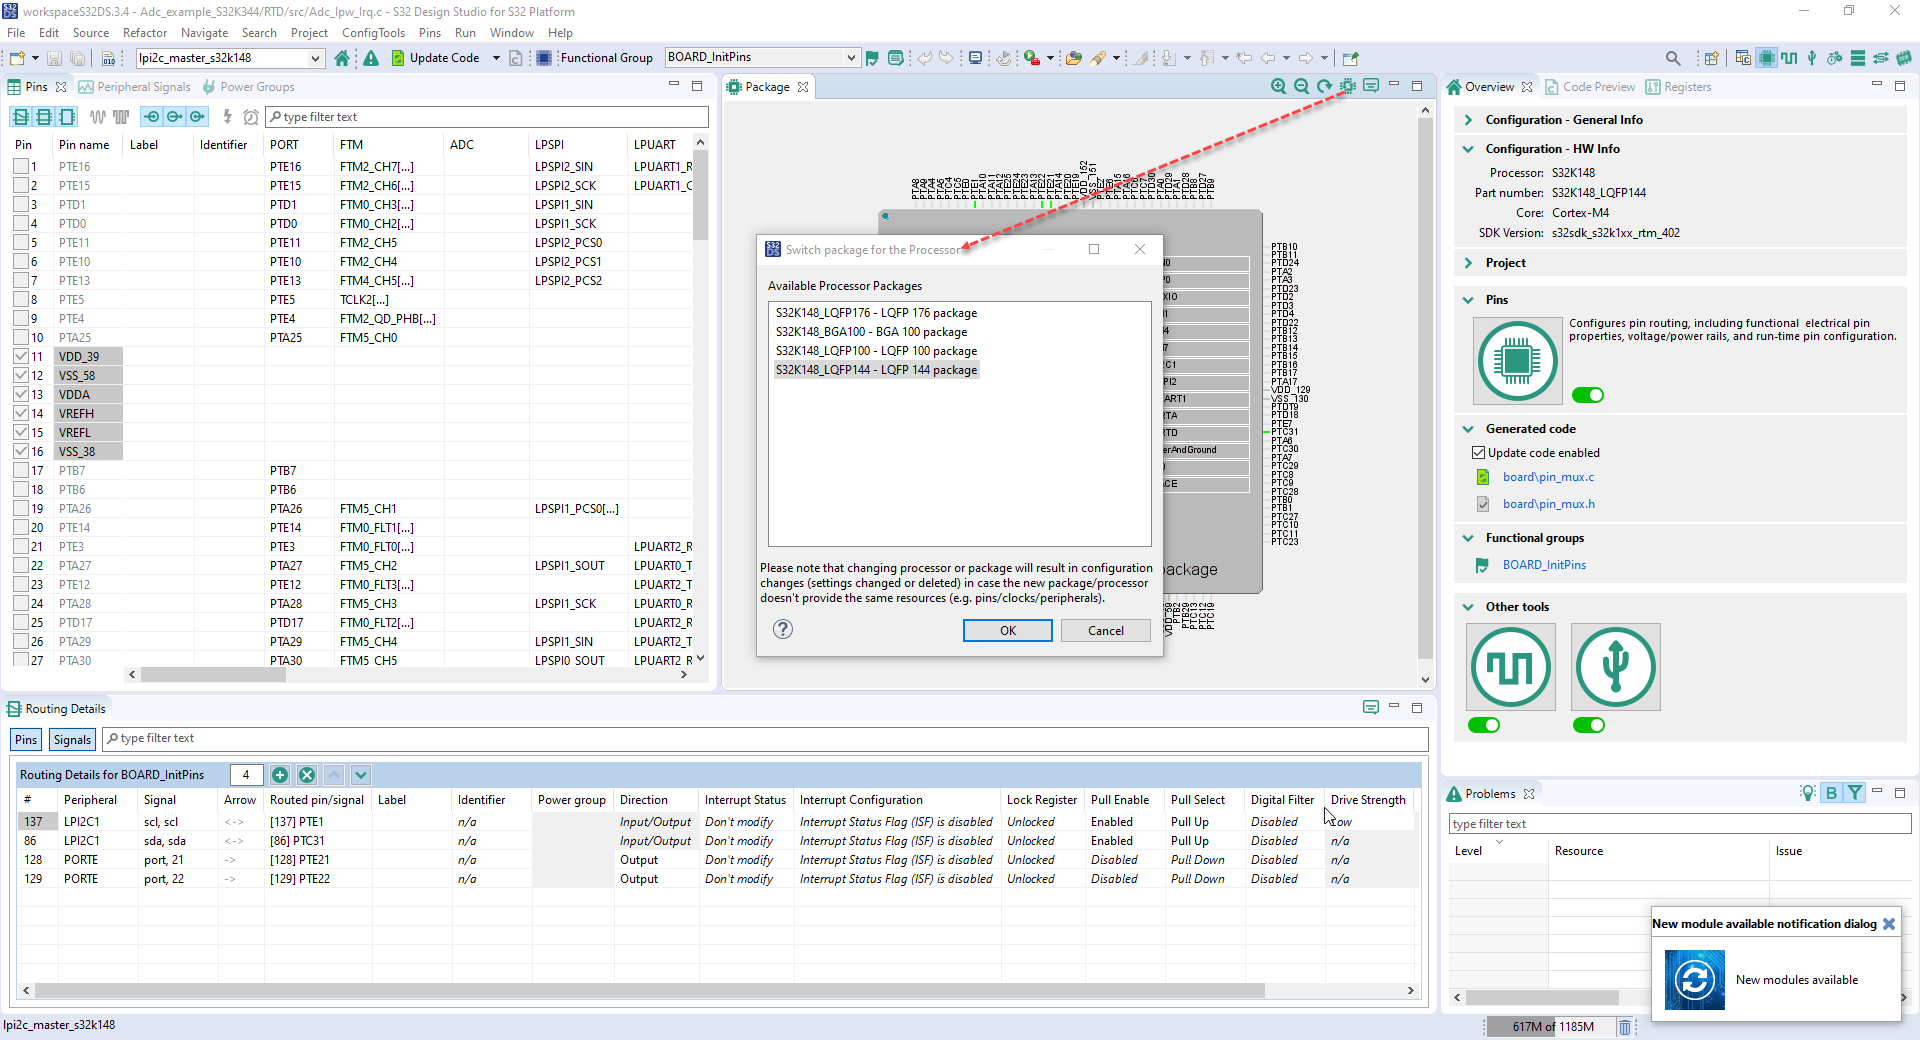1920x1040 pixels.
Task: Open the board\pin_mux.c link
Action: pyautogui.click(x=1549, y=477)
